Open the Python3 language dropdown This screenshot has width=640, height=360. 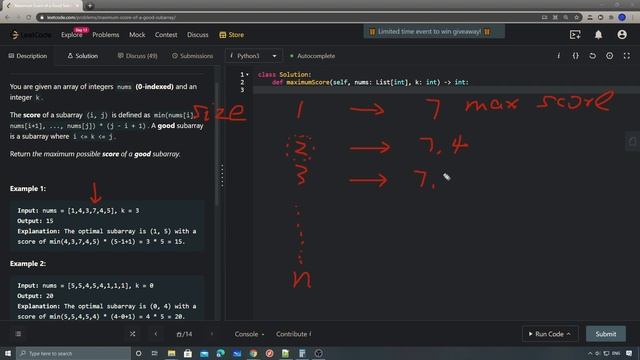253,56
